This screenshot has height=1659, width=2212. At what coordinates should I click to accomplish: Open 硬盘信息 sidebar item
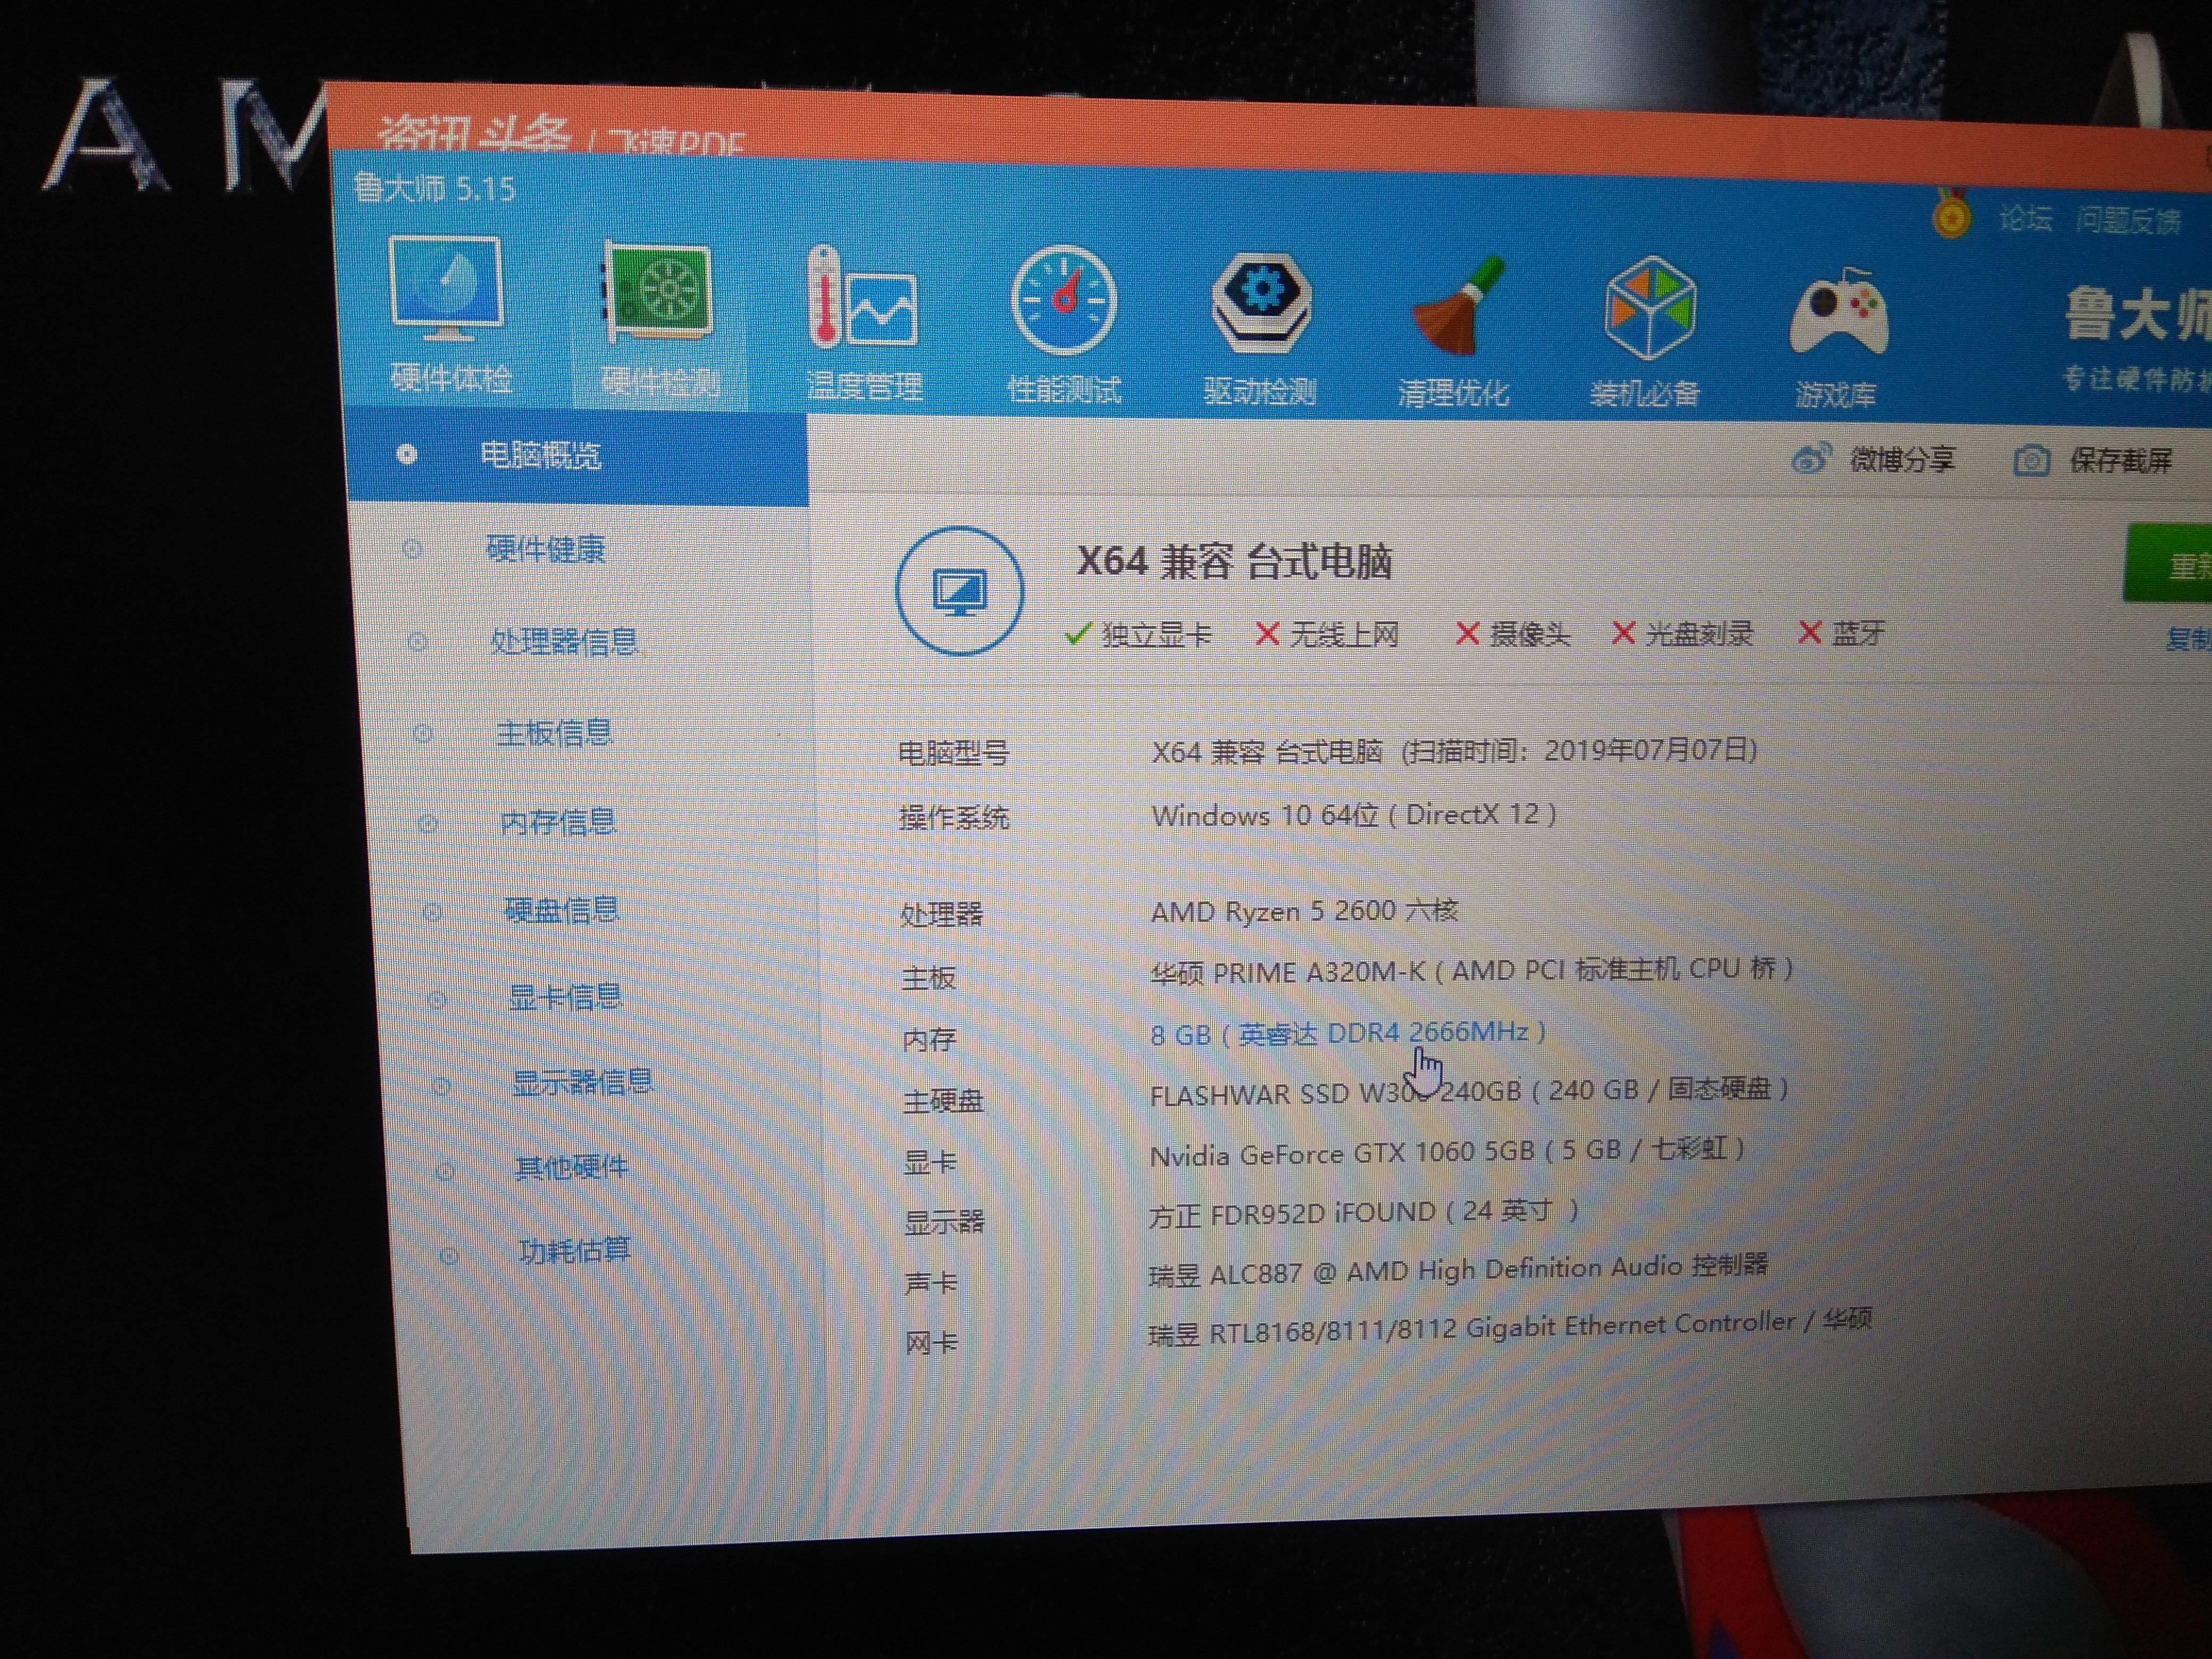pos(562,910)
